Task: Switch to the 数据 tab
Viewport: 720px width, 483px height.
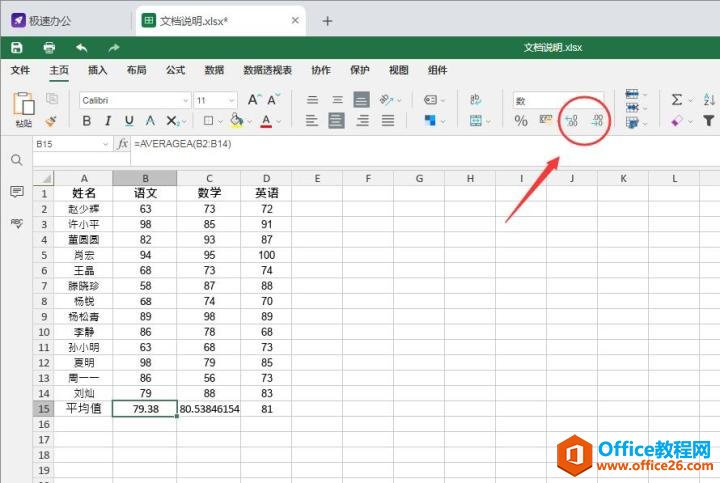Action: click(214, 70)
